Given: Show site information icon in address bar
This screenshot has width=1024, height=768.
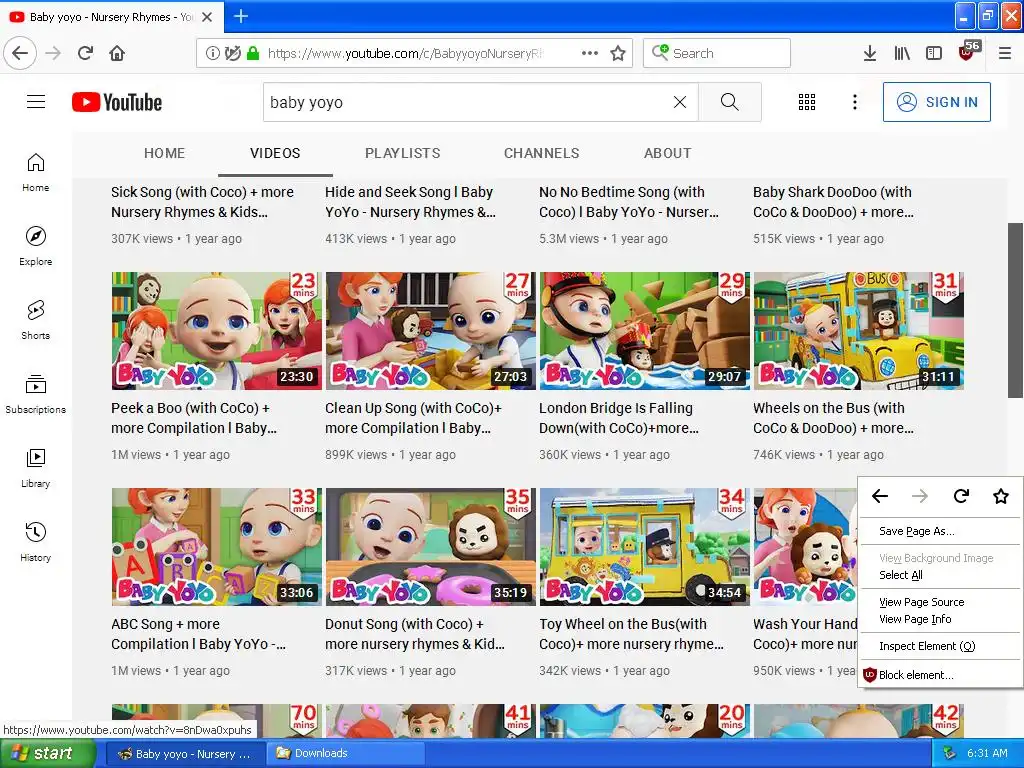Looking at the screenshot, I should 212,53.
